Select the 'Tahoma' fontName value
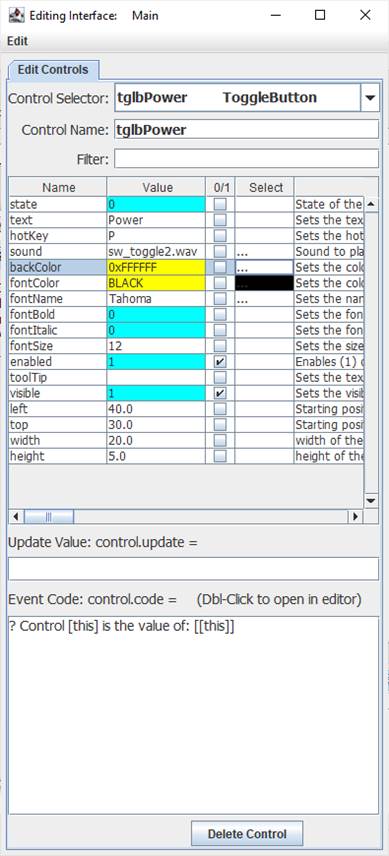The height and width of the screenshot is (856, 389). point(156,299)
